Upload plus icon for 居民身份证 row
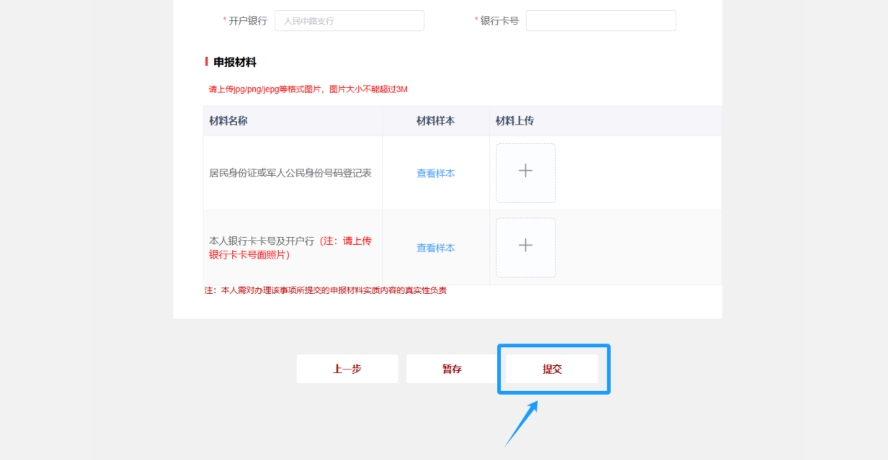The height and width of the screenshot is (460, 888). [526, 173]
